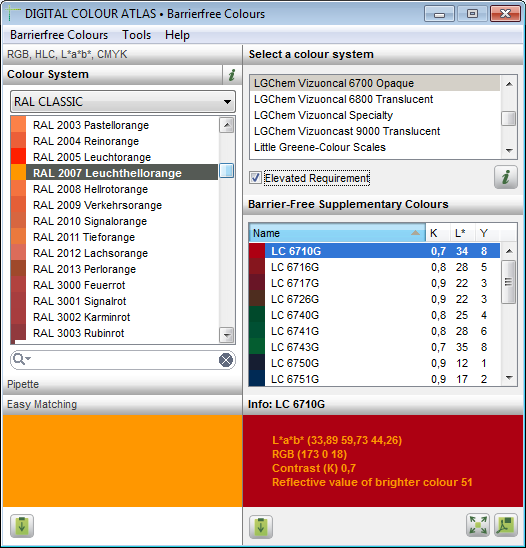This screenshot has height=548, width=526.
Task: Toggle the Elevated Requirement checkbox
Action: click(x=255, y=178)
